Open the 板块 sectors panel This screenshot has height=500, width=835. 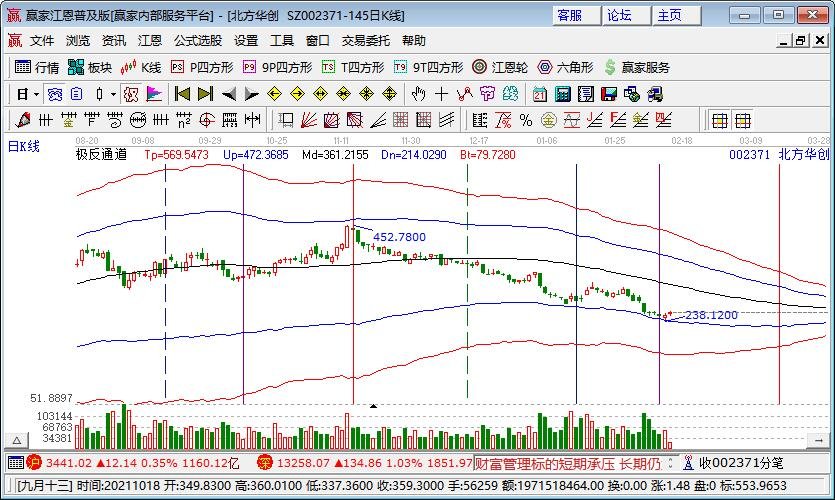pos(90,68)
